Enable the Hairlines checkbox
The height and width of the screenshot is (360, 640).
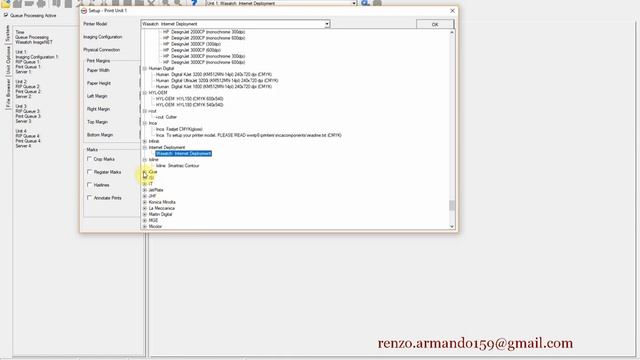[x=89, y=185]
